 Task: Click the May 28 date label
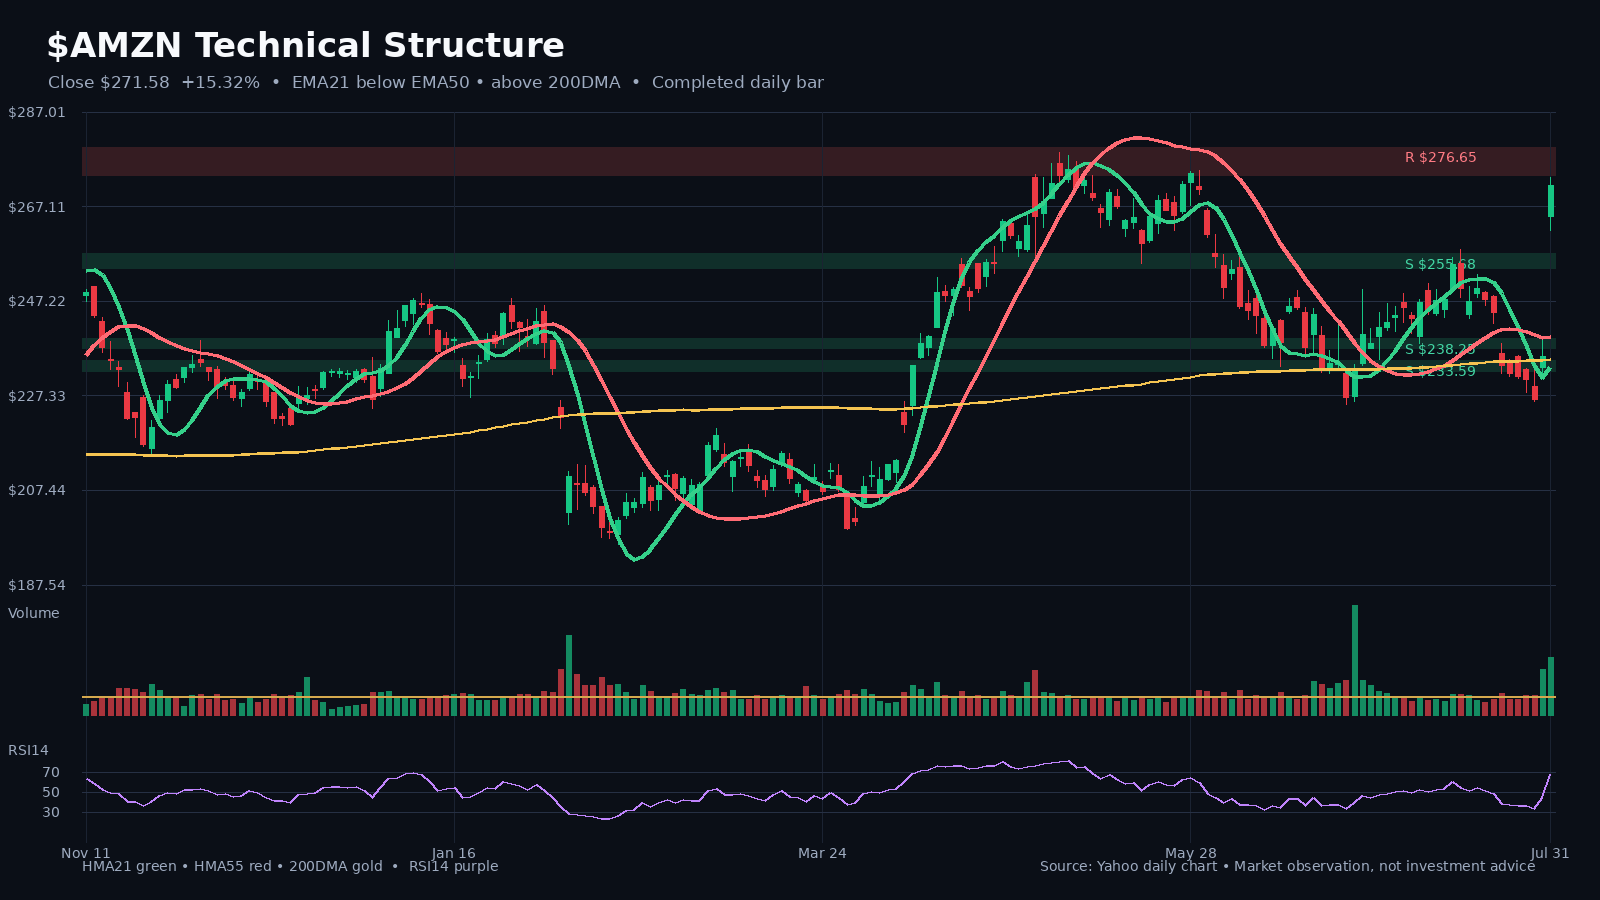pyautogui.click(x=1191, y=853)
